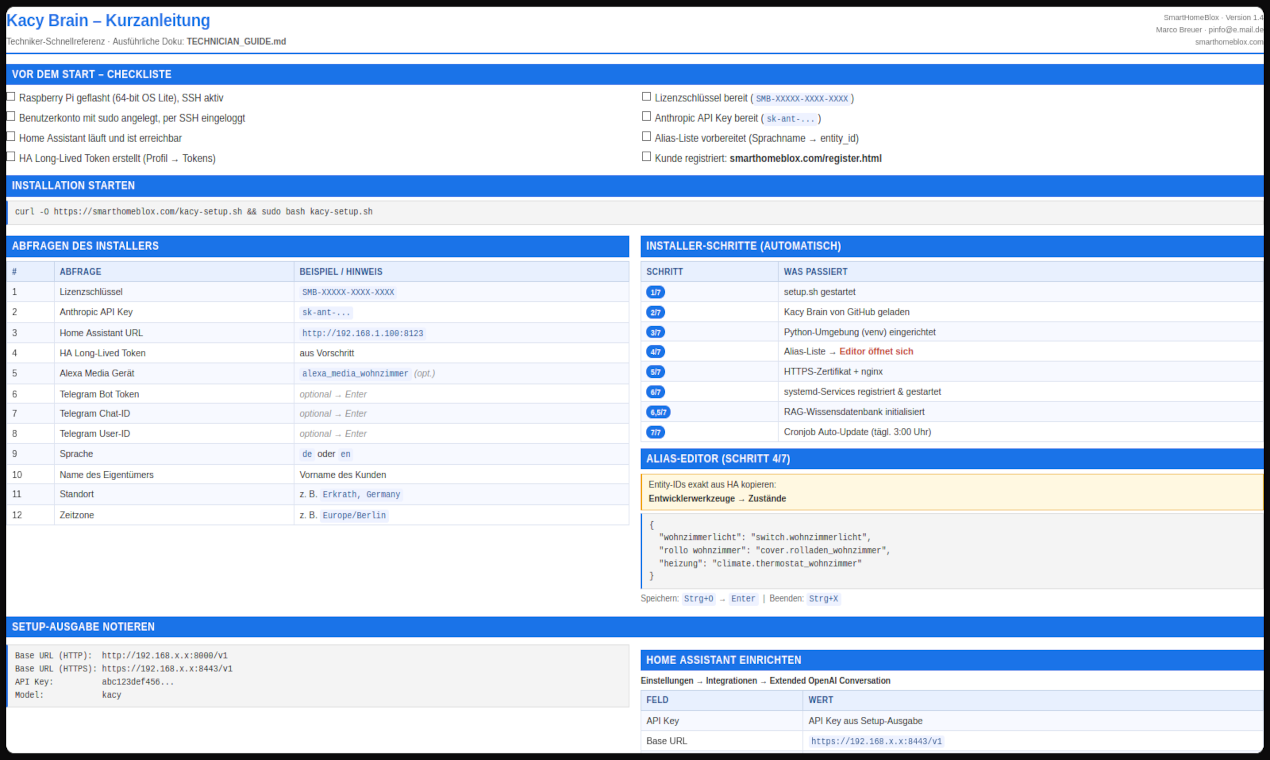The image size is (1270, 760).
Task: Click the 7/7 step badge
Action: pos(656,432)
